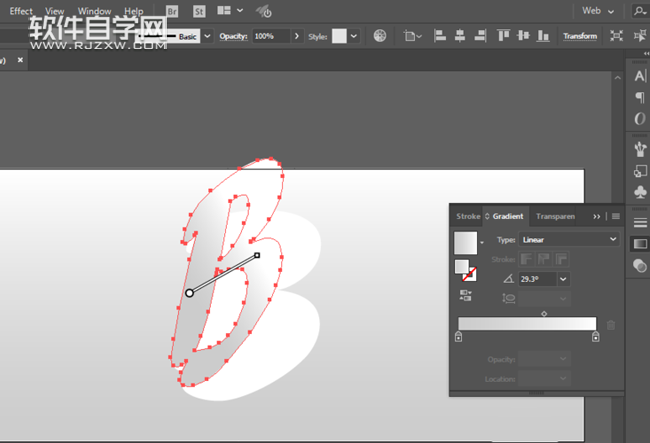Click the Reverse Gradient icon

pos(466,296)
